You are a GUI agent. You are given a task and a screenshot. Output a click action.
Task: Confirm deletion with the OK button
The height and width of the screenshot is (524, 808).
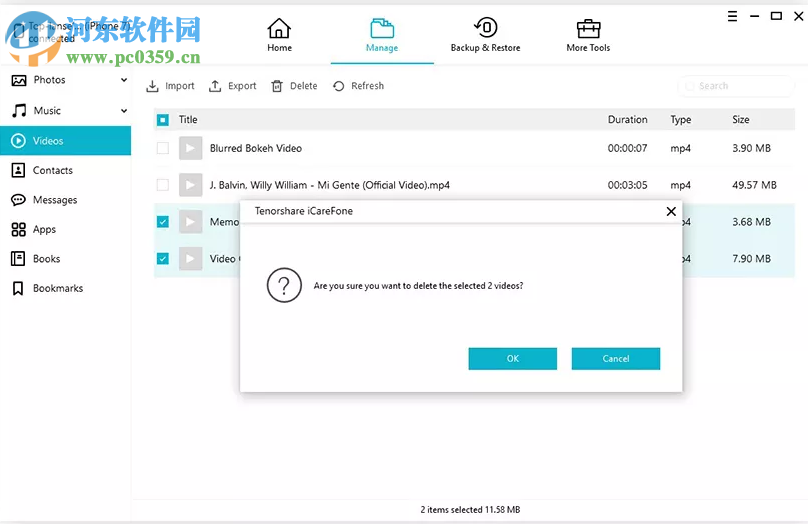(x=513, y=359)
